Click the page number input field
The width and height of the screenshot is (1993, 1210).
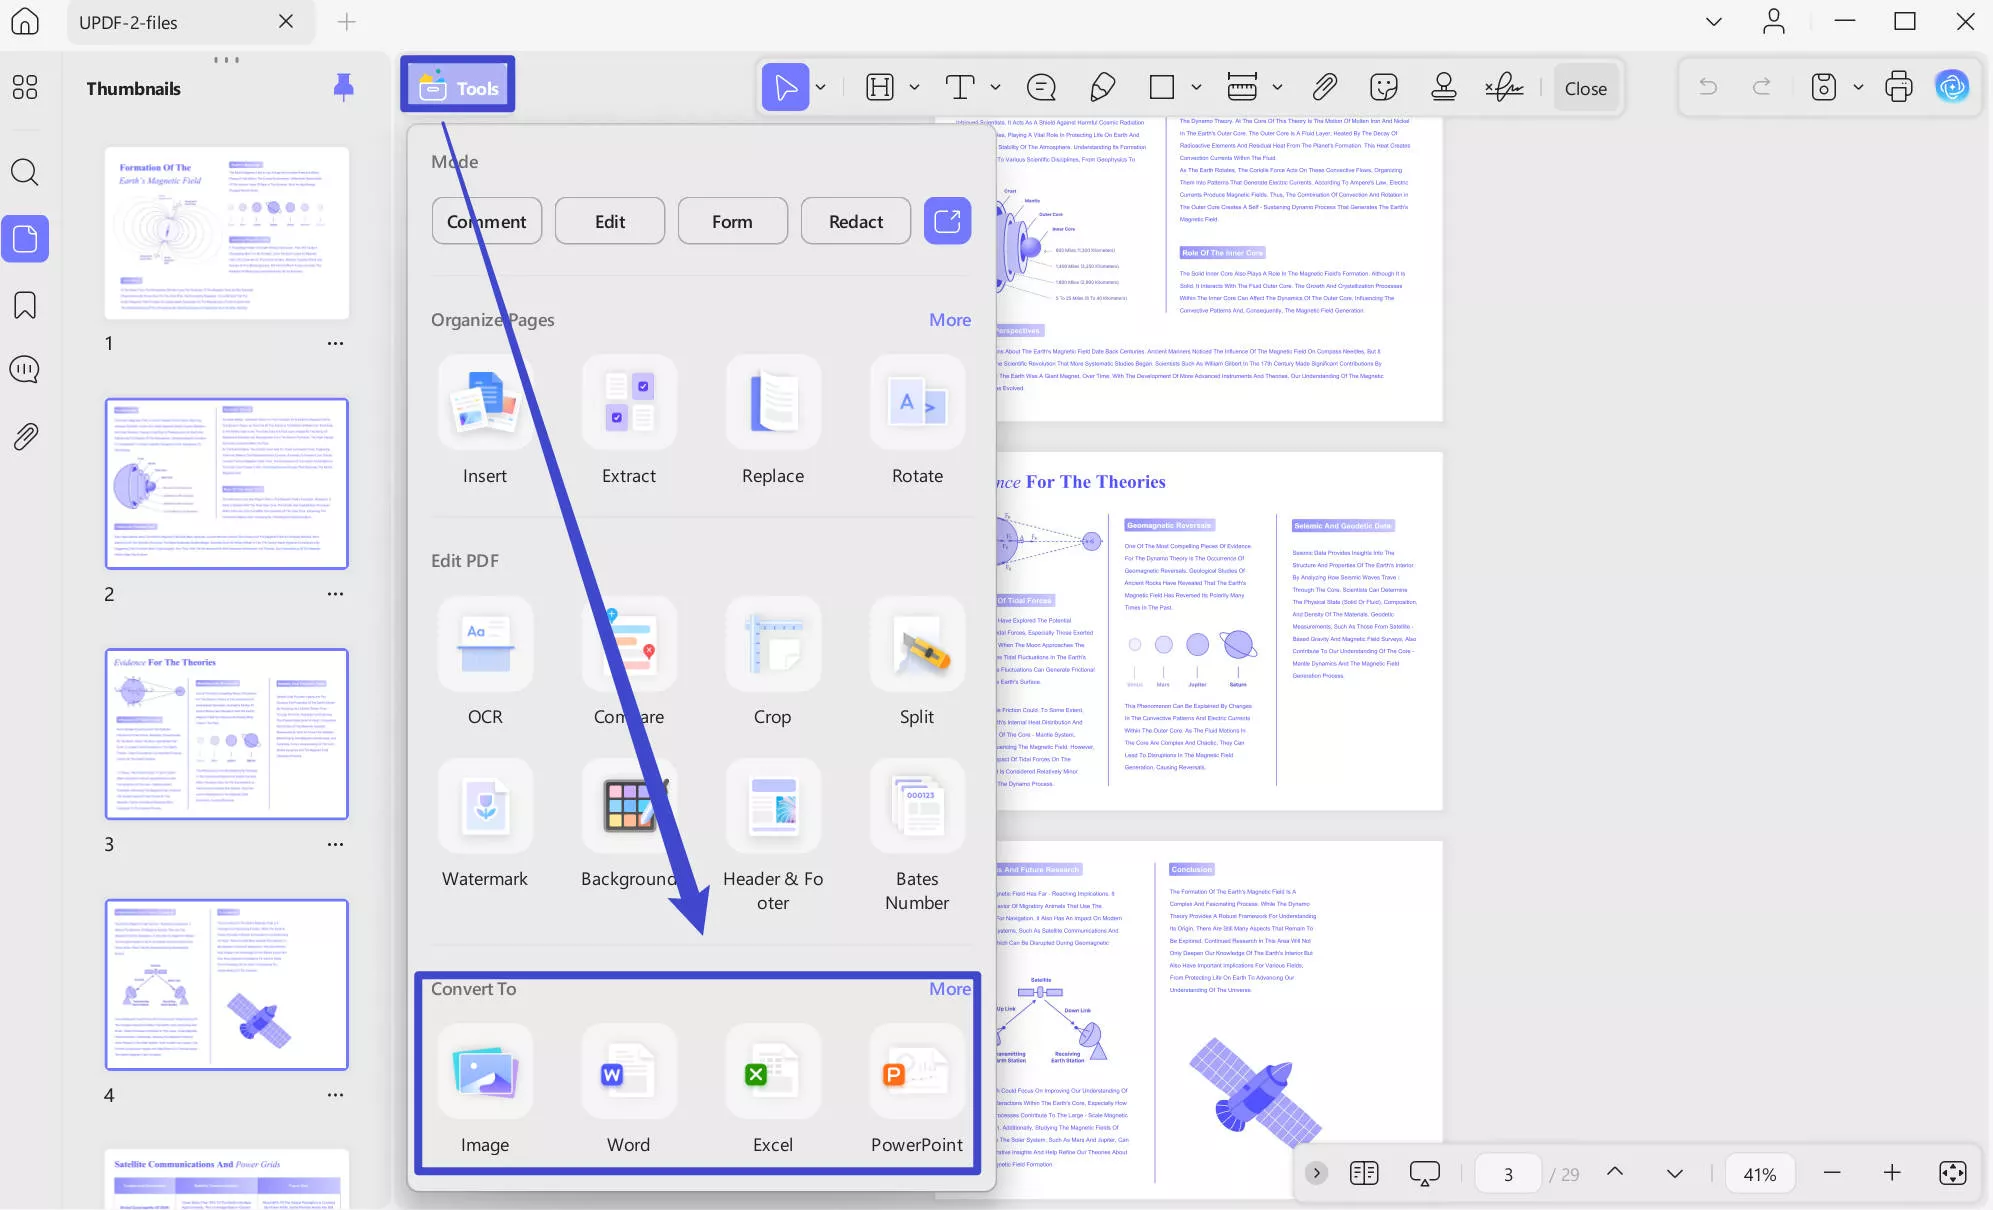coord(1508,1174)
